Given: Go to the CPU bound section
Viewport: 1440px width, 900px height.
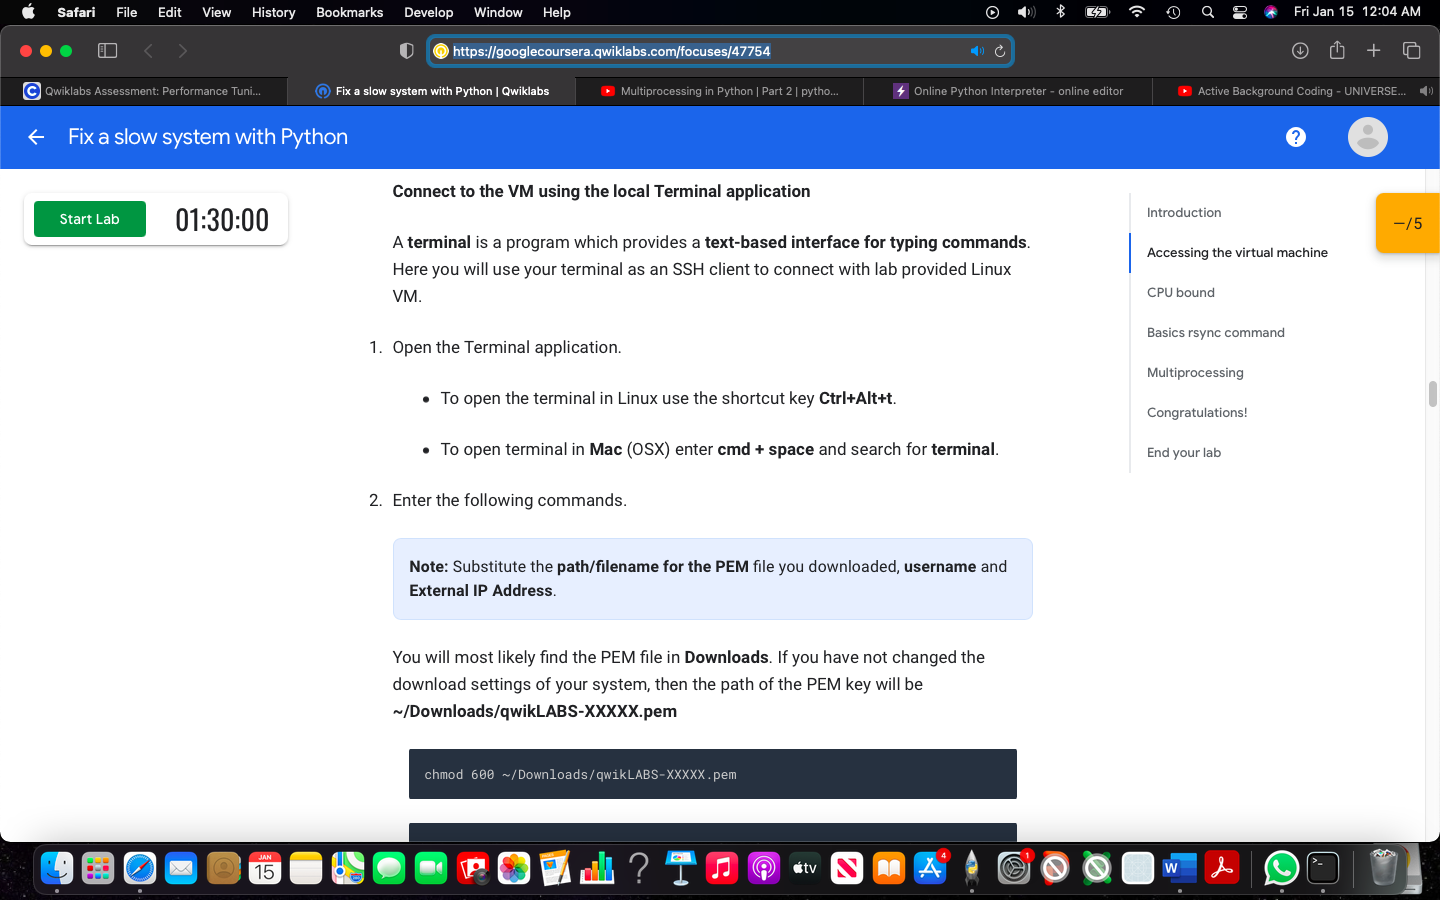Looking at the screenshot, I should point(1181,292).
